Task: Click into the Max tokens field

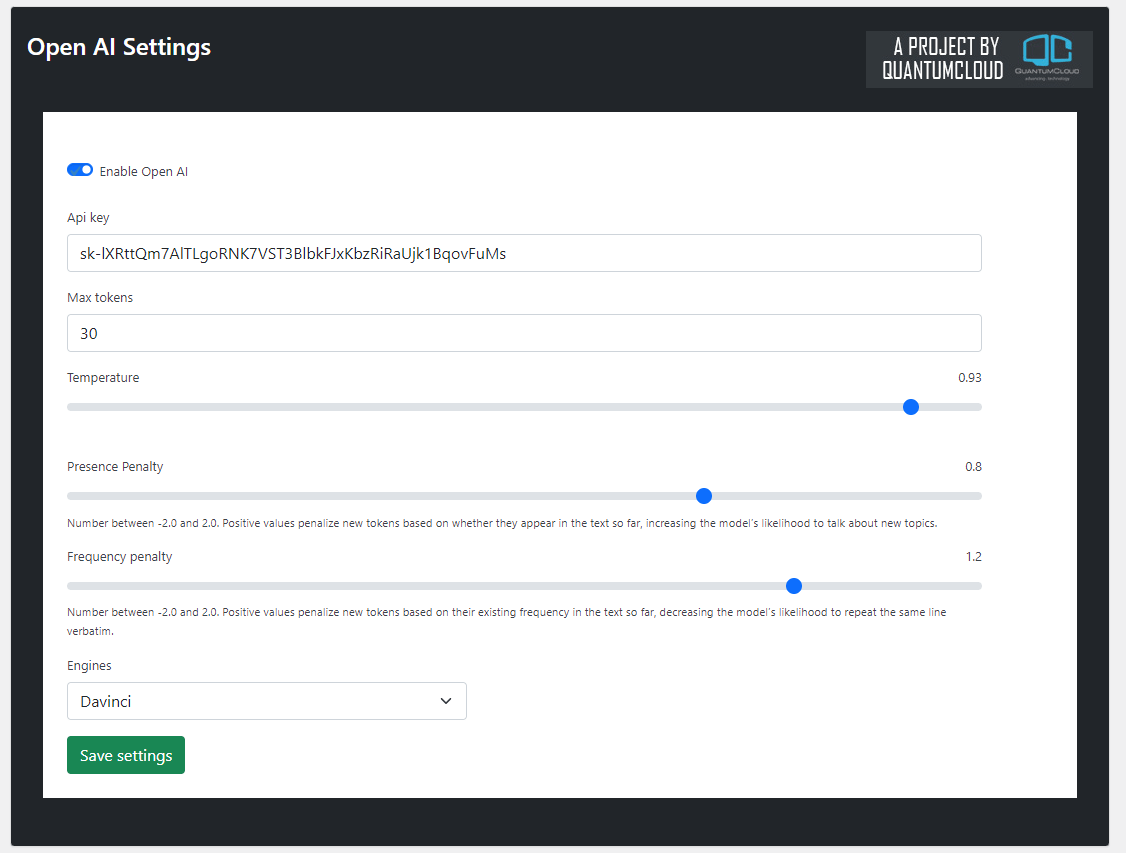Action: (x=524, y=333)
